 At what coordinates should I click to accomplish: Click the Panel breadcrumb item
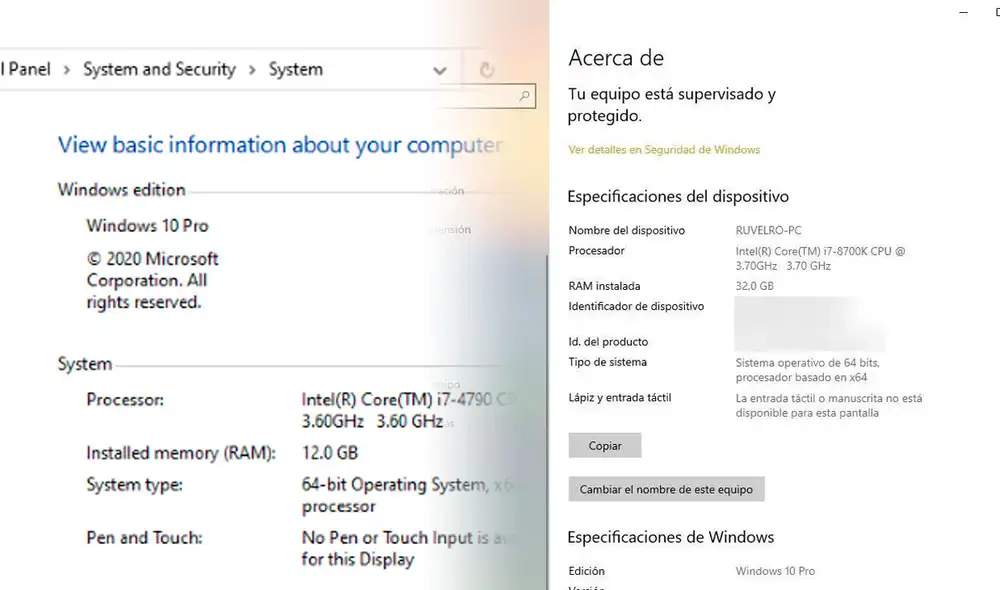coord(25,69)
